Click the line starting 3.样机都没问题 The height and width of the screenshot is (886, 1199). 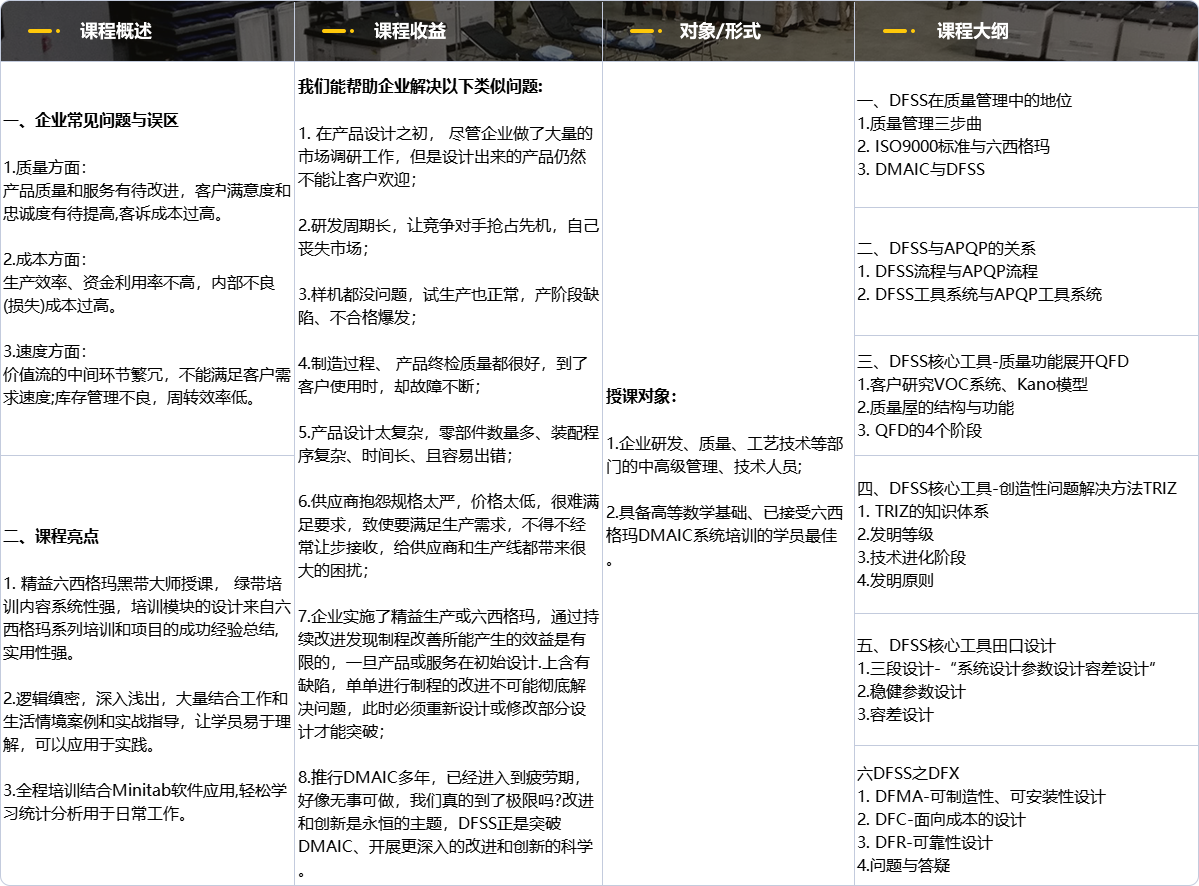point(448,294)
